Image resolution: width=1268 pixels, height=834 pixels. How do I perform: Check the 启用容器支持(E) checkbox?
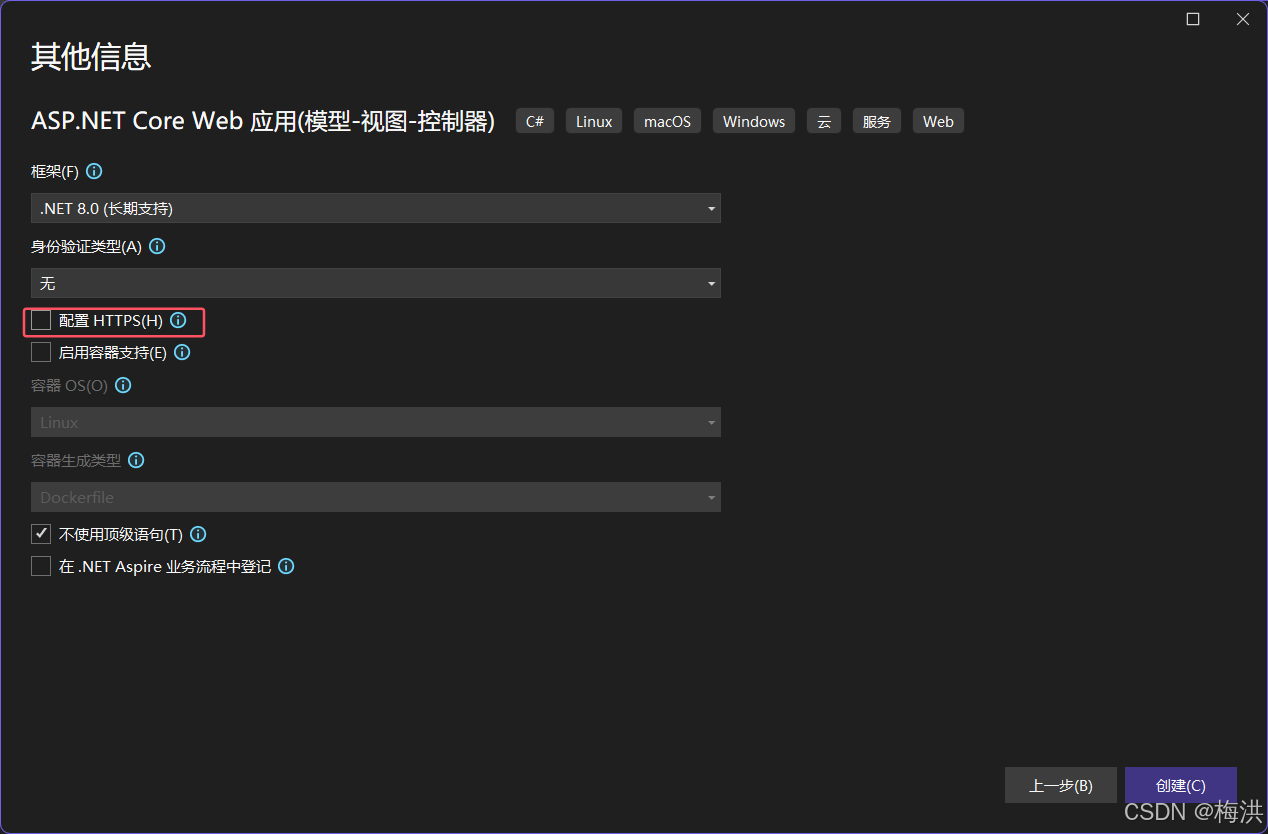coord(41,352)
